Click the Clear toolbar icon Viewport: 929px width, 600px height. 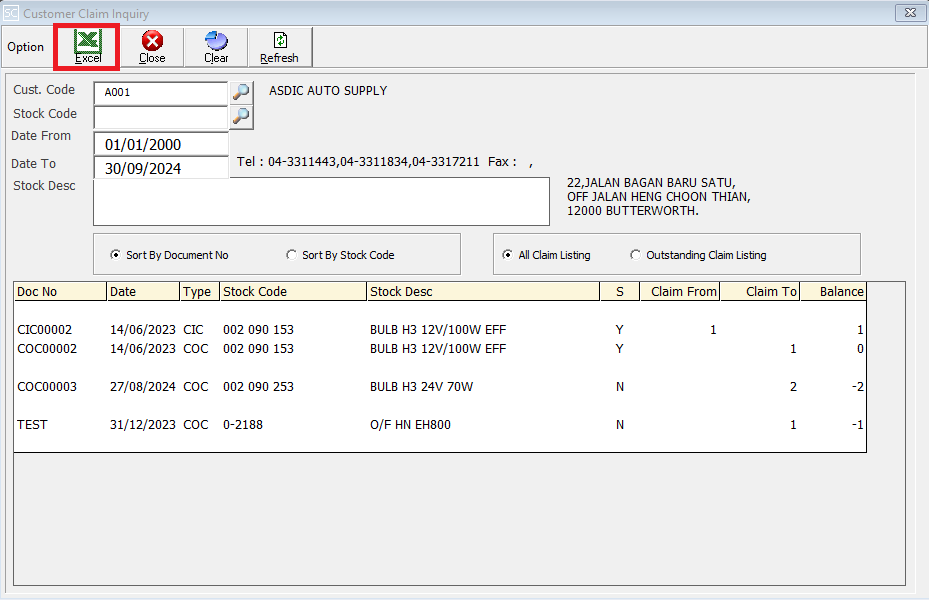coord(216,47)
